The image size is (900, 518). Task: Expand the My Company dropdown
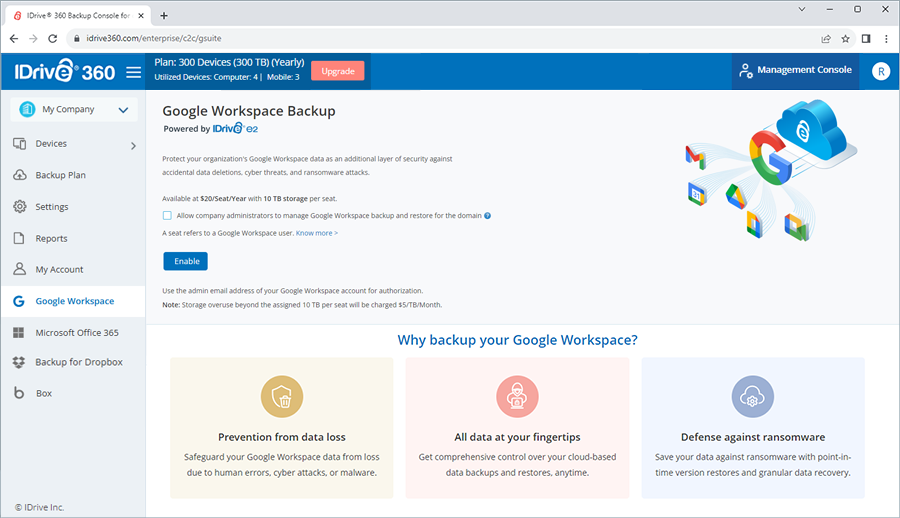[x=123, y=110]
